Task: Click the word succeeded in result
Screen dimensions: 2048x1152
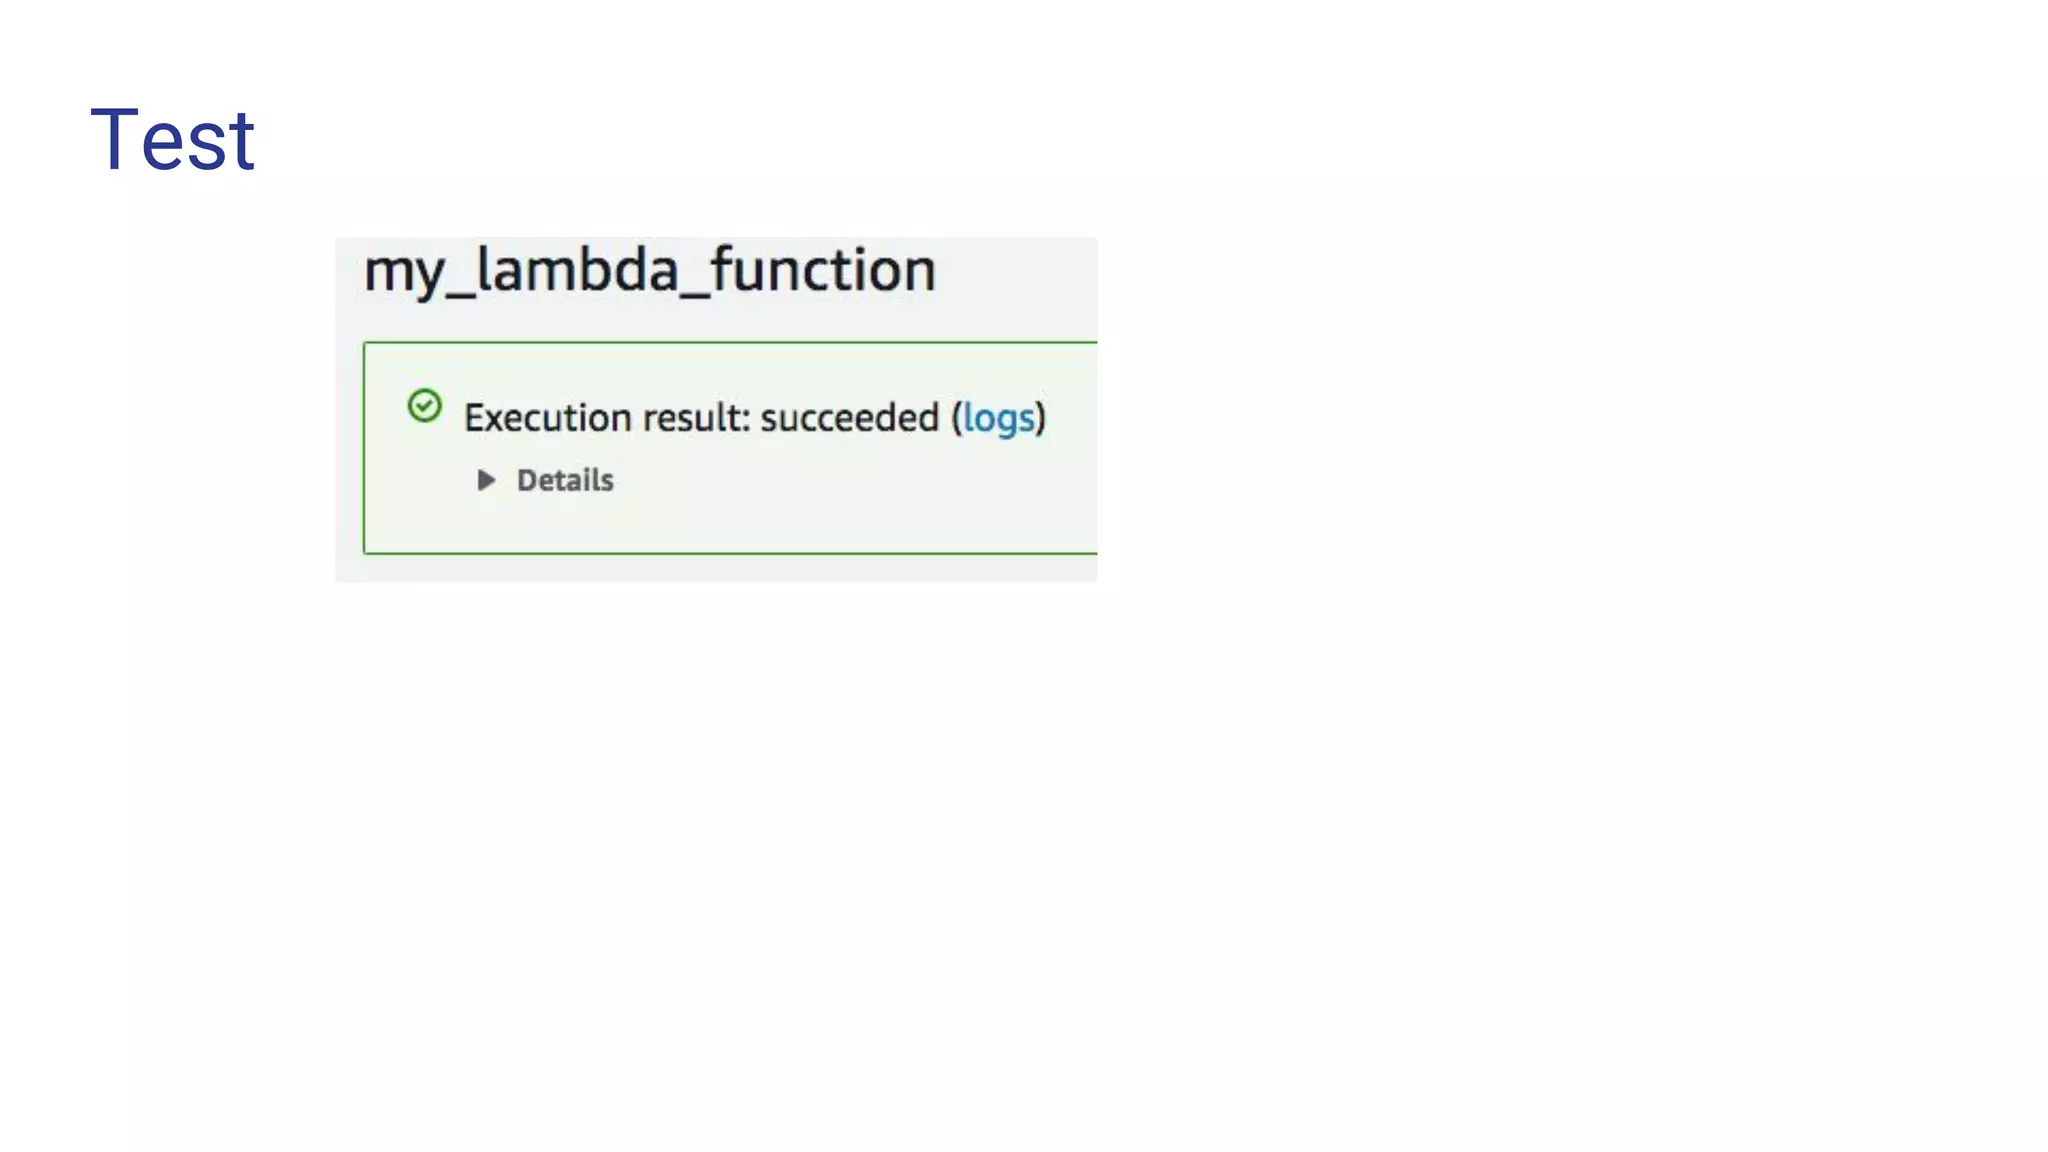Action: (x=849, y=418)
